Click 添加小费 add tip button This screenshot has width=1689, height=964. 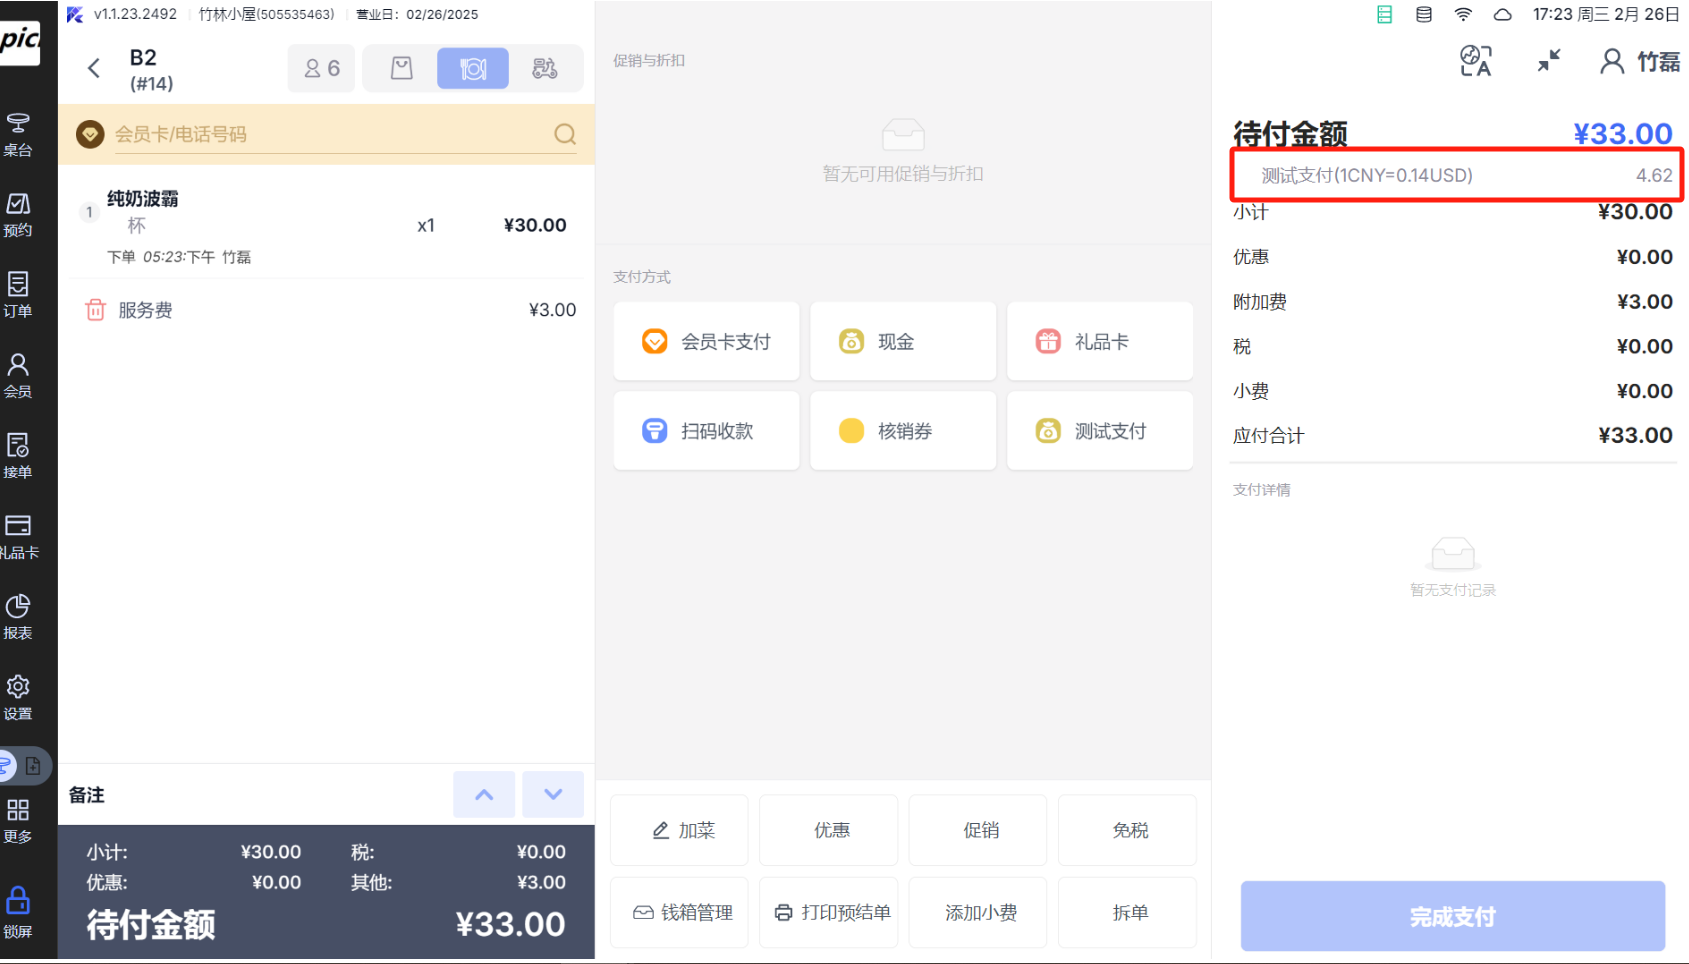point(978,912)
